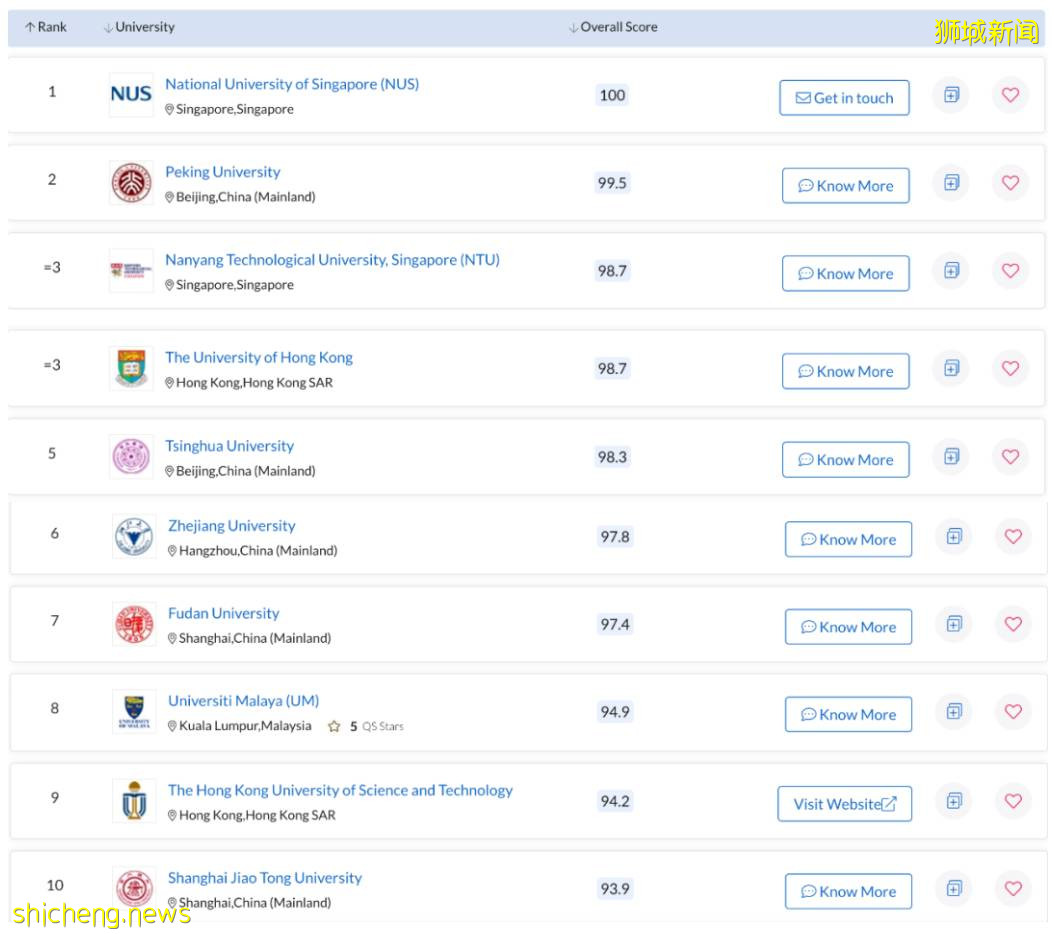Click compare icon for Tsinghua University

point(951,457)
